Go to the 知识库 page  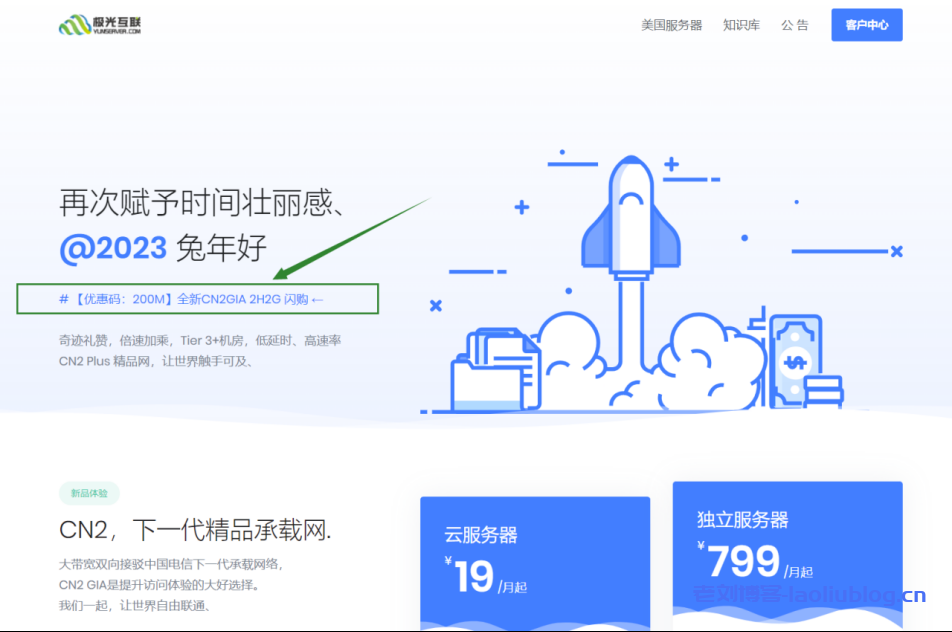point(741,25)
